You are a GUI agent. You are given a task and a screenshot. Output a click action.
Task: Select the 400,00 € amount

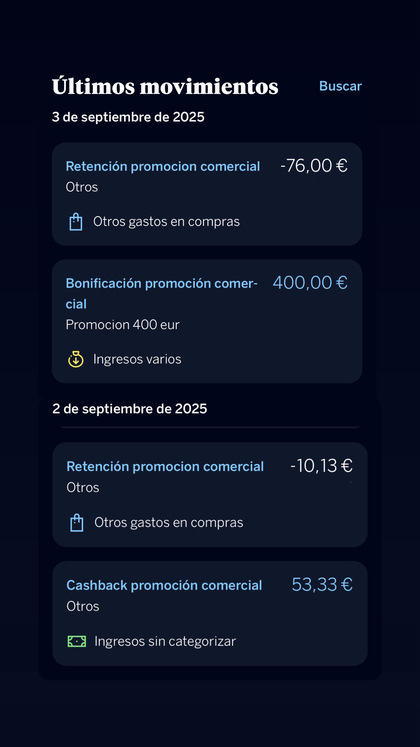310,283
